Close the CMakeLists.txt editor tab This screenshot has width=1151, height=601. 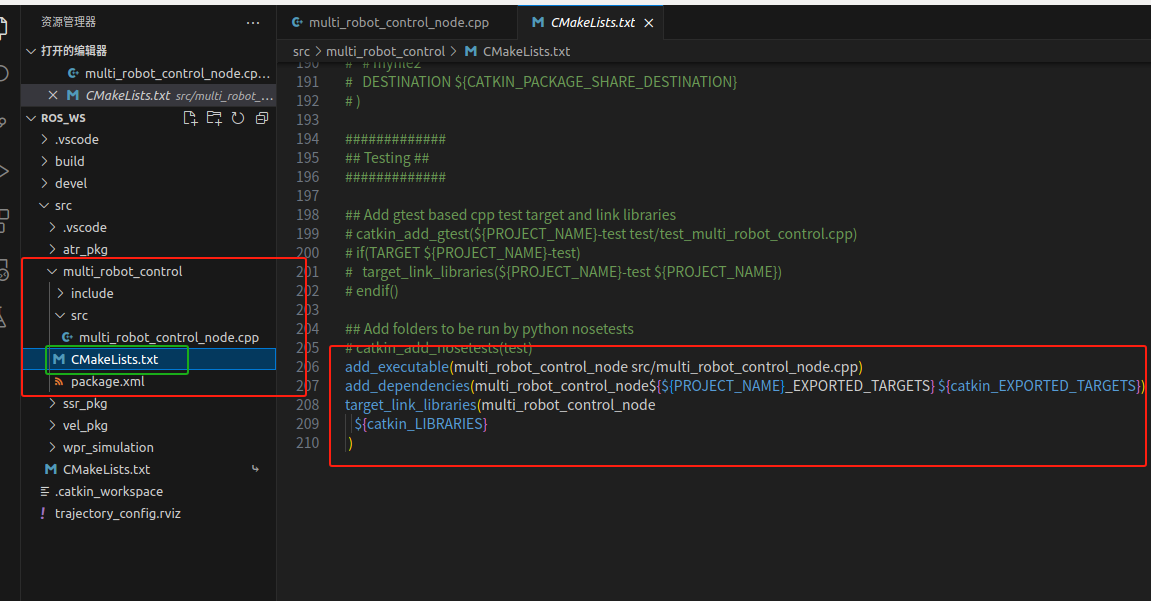649,23
